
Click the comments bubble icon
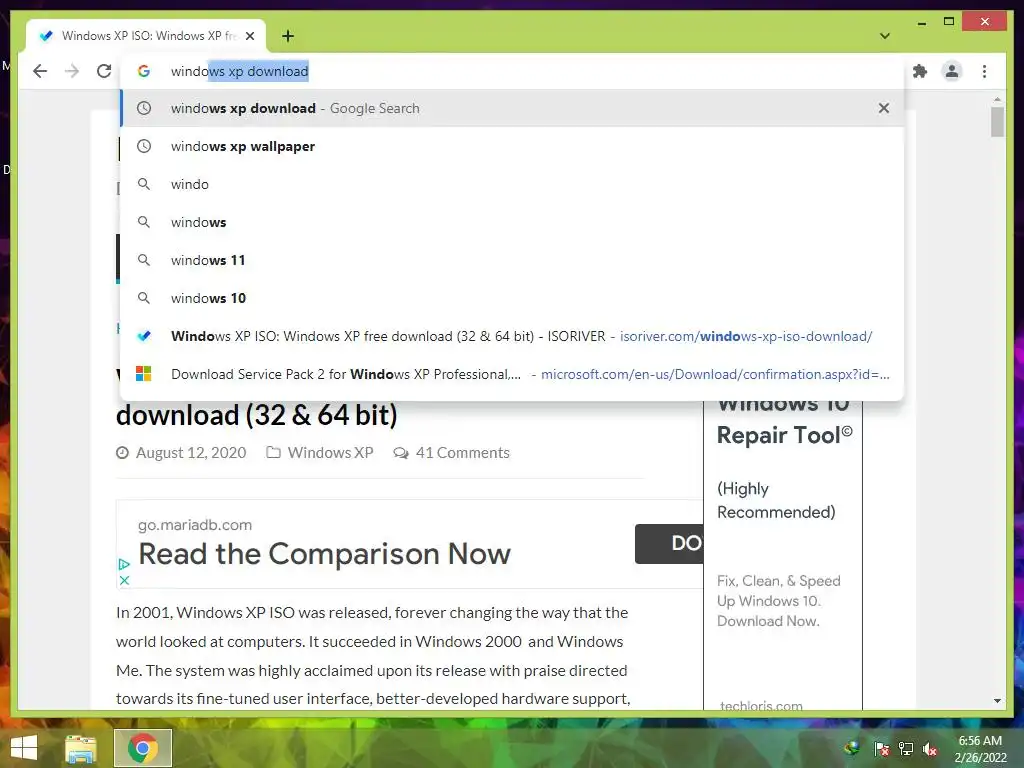[x=401, y=453]
